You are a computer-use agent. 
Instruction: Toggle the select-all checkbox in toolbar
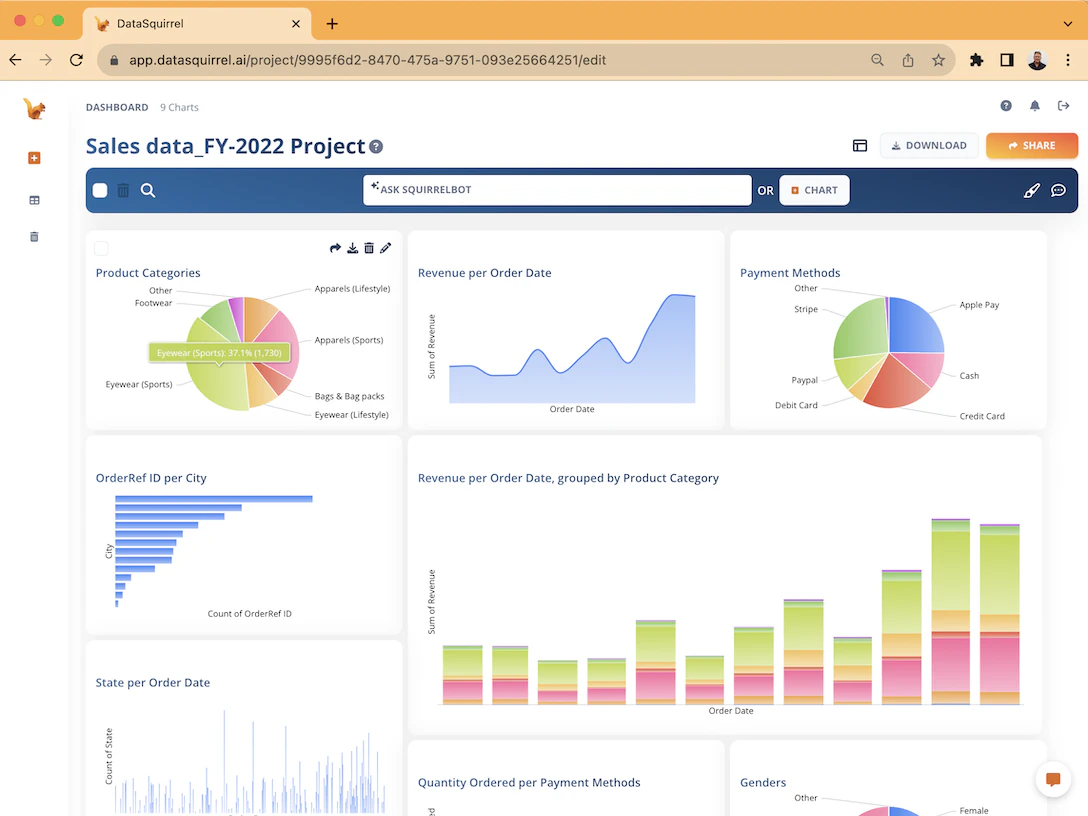[100, 190]
